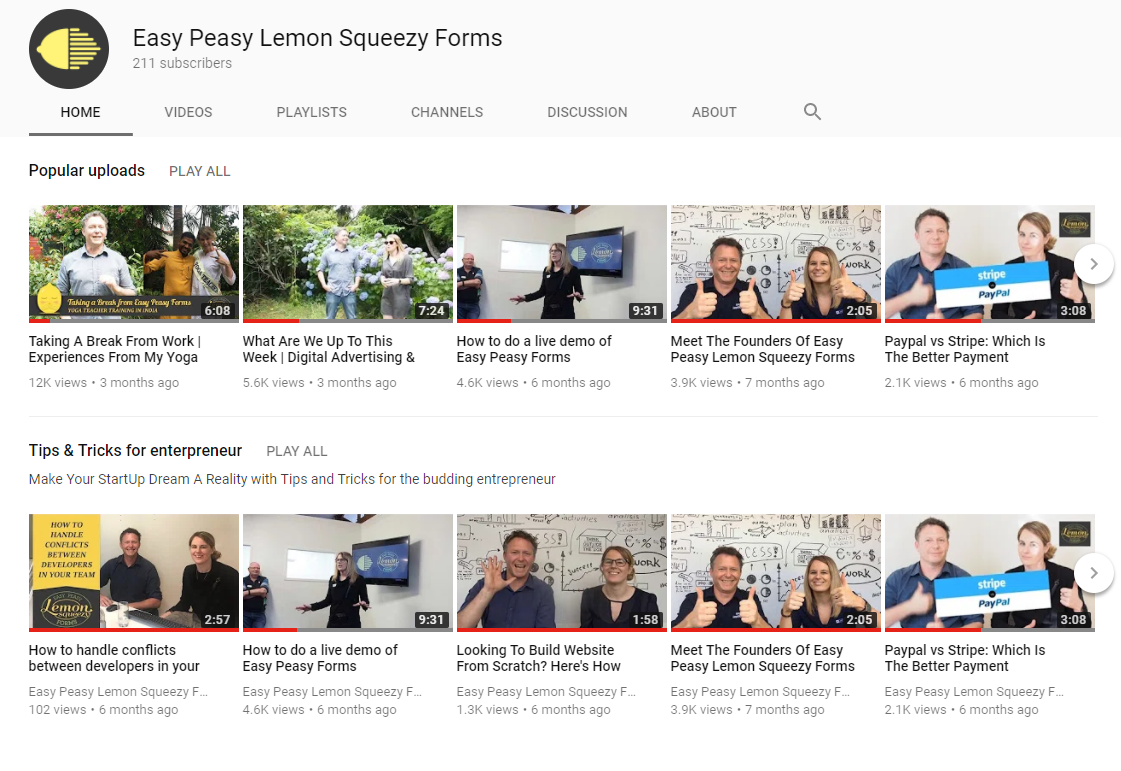This screenshot has width=1121, height=771.
Task: Click the 1.3K views • 6 months ago text
Action: pyautogui.click(x=533, y=709)
